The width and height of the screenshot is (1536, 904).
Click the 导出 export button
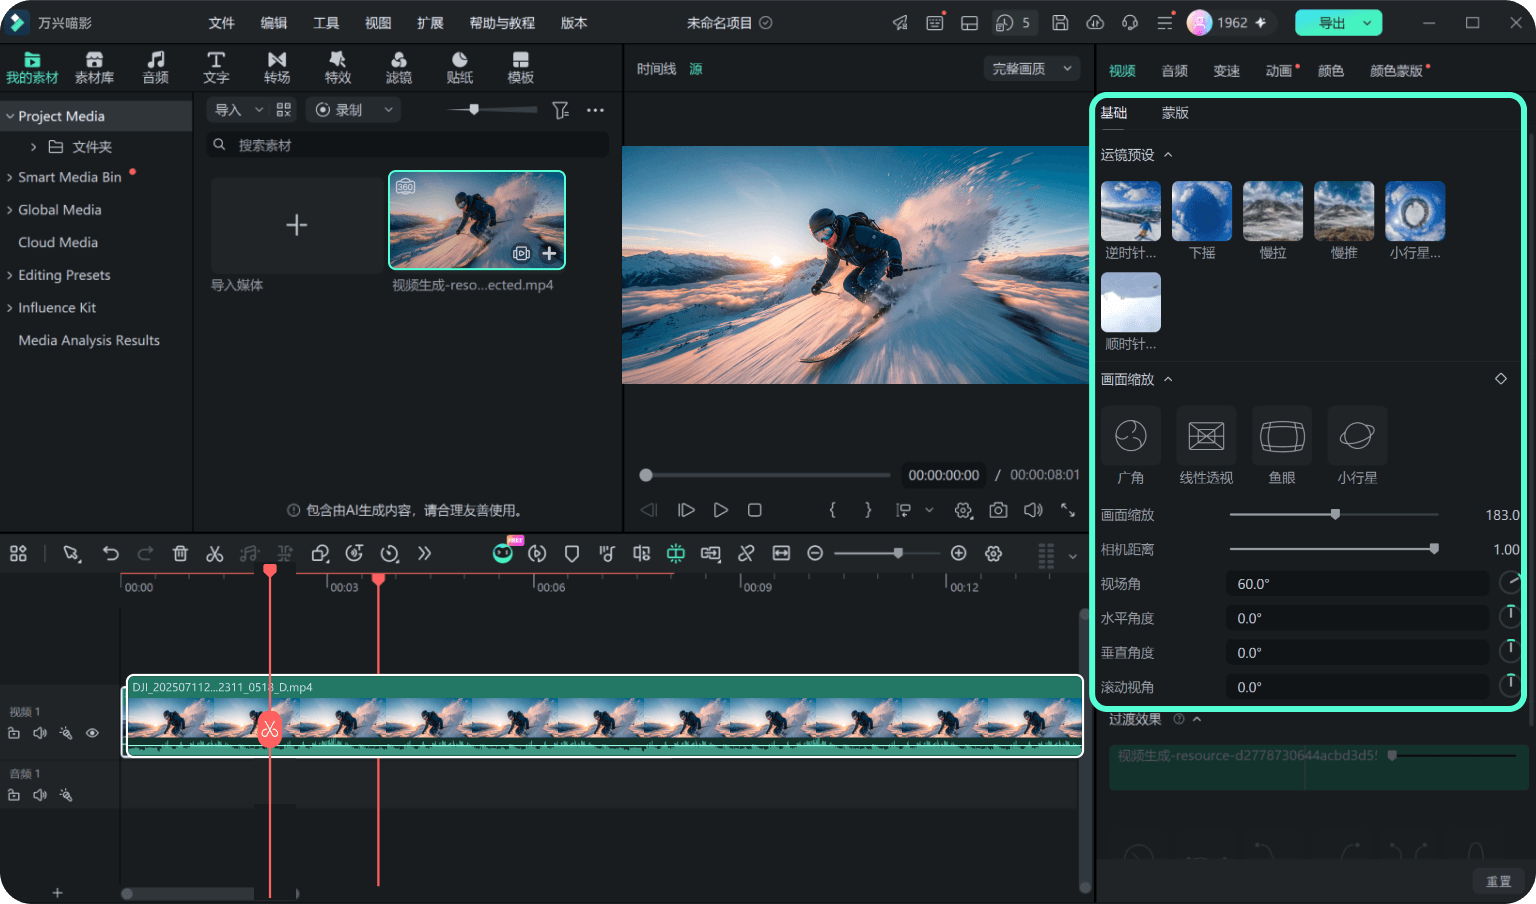1338,23
